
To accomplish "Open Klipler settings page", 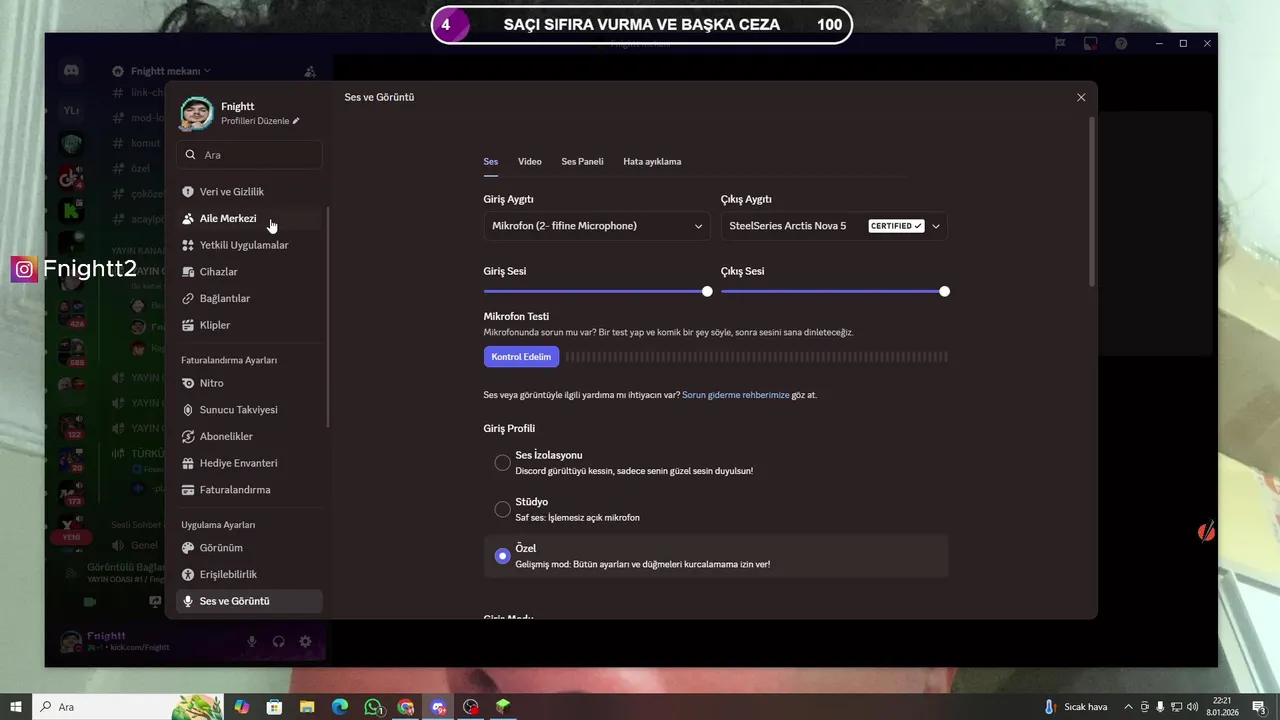I will [x=249, y=325].
